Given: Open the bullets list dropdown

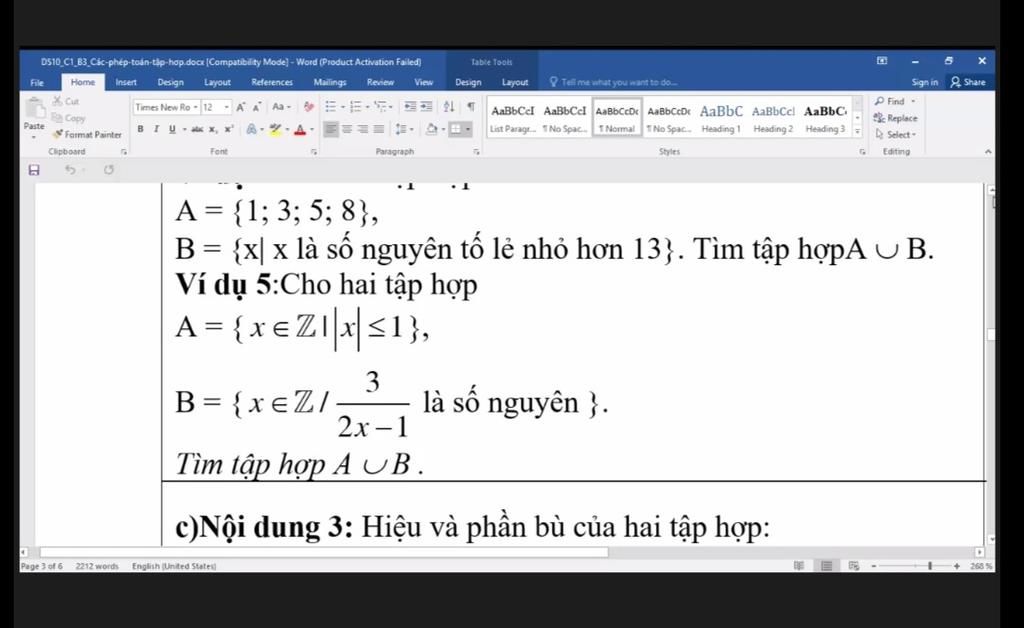Looking at the screenshot, I should (x=343, y=106).
